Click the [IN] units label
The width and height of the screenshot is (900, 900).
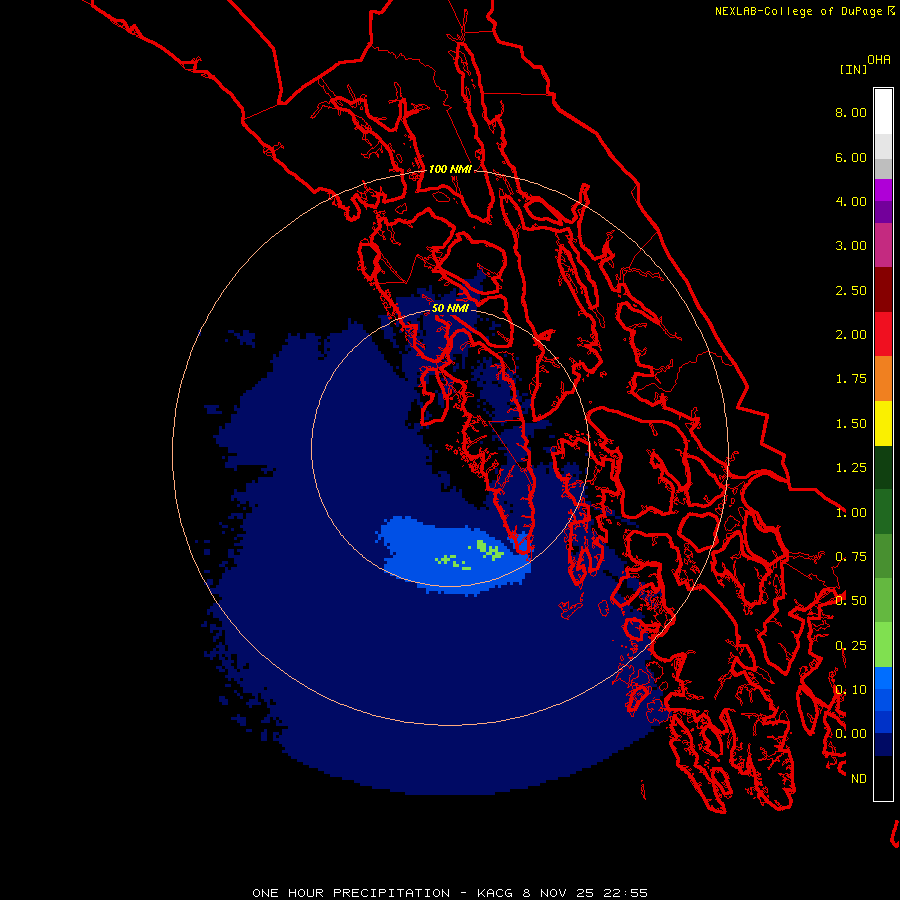coord(853,69)
